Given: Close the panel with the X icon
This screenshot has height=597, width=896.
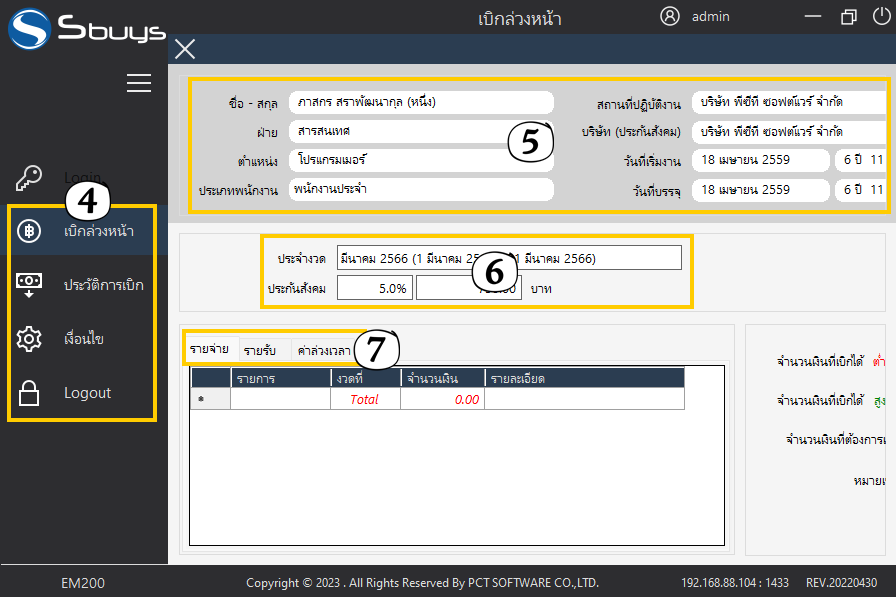Looking at the screenshot, I should 185,49.
